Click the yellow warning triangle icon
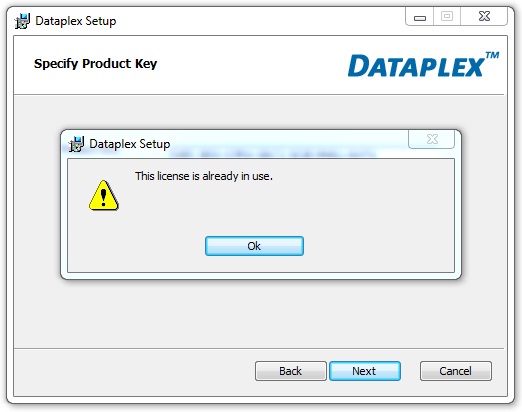Screen dimensions: 522x412 pos(104,196)
